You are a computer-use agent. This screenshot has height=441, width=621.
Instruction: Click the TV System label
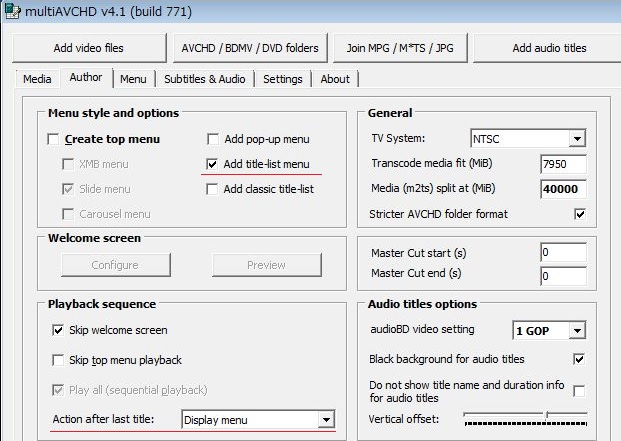[398, 138]
